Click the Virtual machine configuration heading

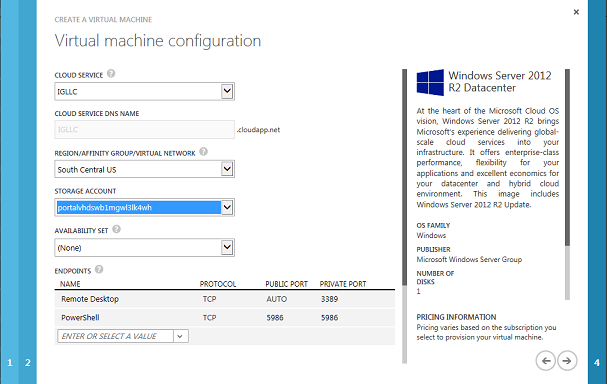[x=158, y=41]
